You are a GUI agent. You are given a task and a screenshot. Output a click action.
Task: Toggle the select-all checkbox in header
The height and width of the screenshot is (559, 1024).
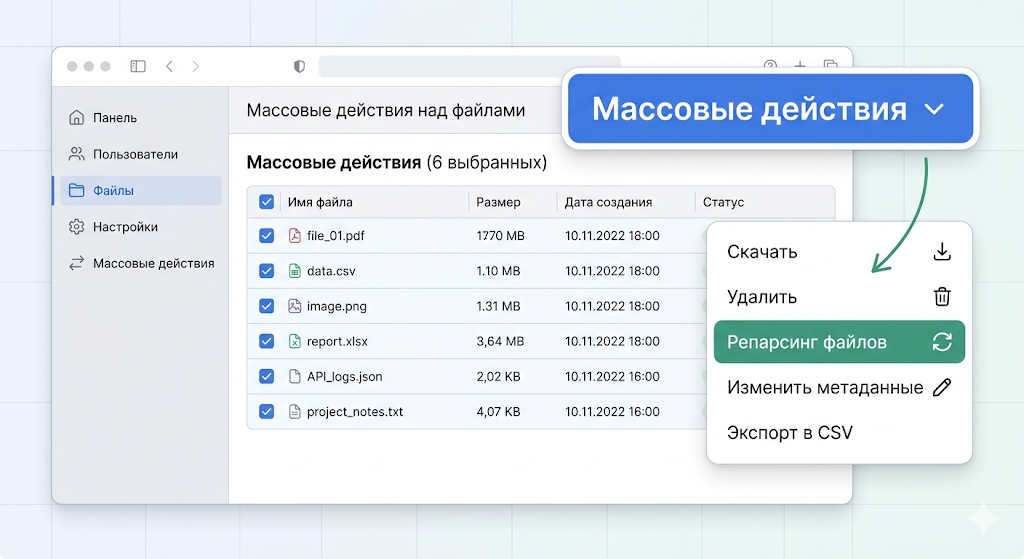tap(266, 202)
